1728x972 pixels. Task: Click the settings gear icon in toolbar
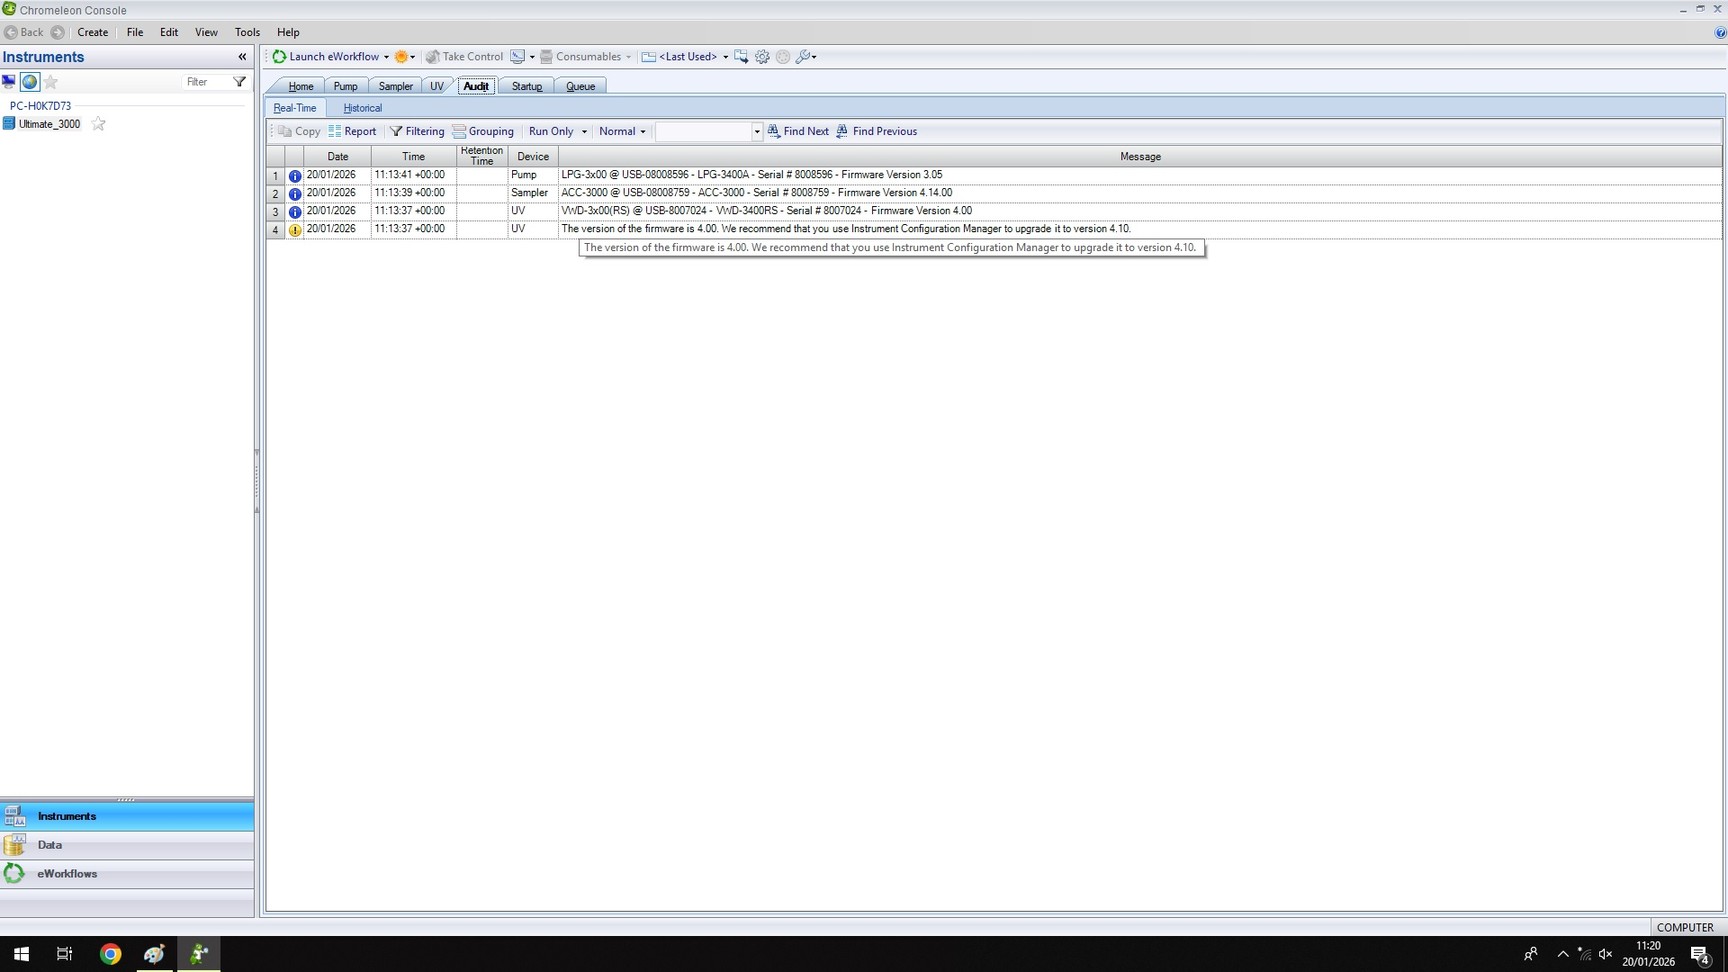(762, 57)
